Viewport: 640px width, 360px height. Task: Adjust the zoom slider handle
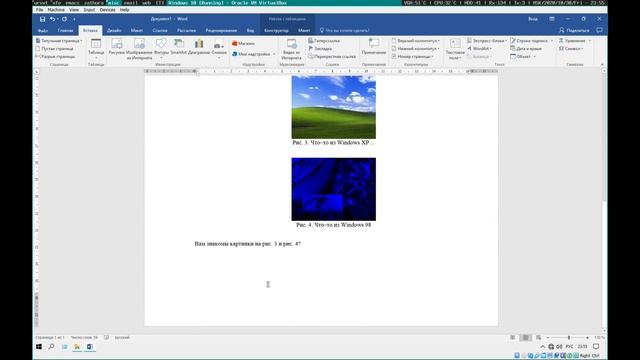click(x=569, y=338)
